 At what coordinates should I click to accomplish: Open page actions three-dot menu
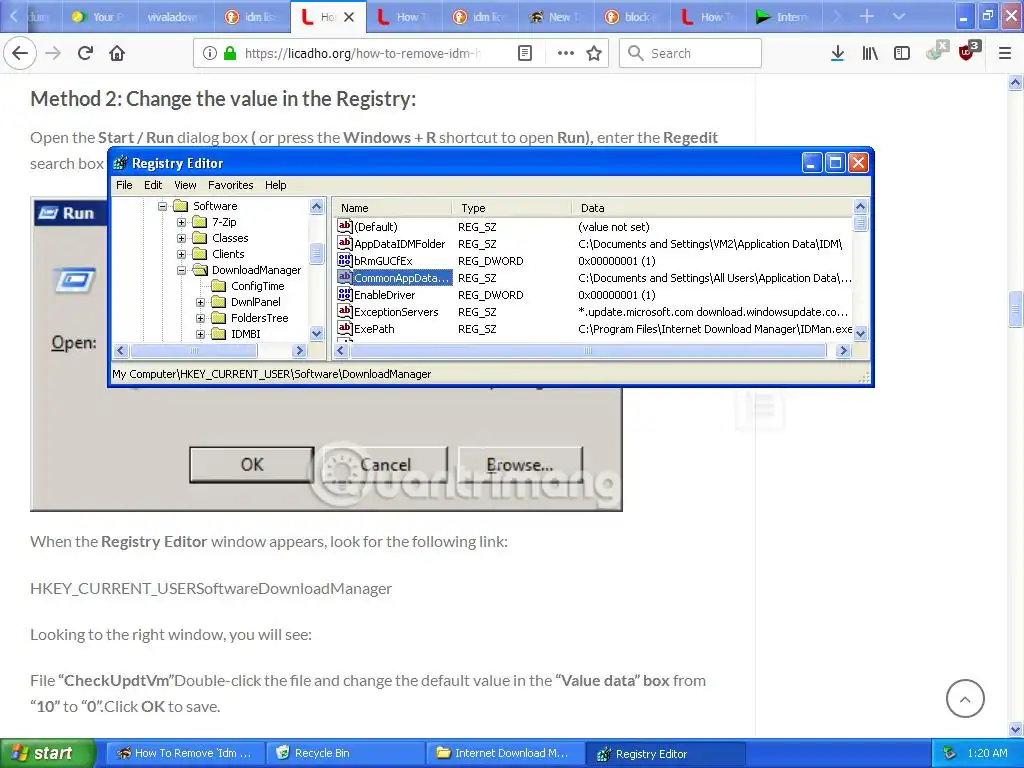click(x=566, y=53)
